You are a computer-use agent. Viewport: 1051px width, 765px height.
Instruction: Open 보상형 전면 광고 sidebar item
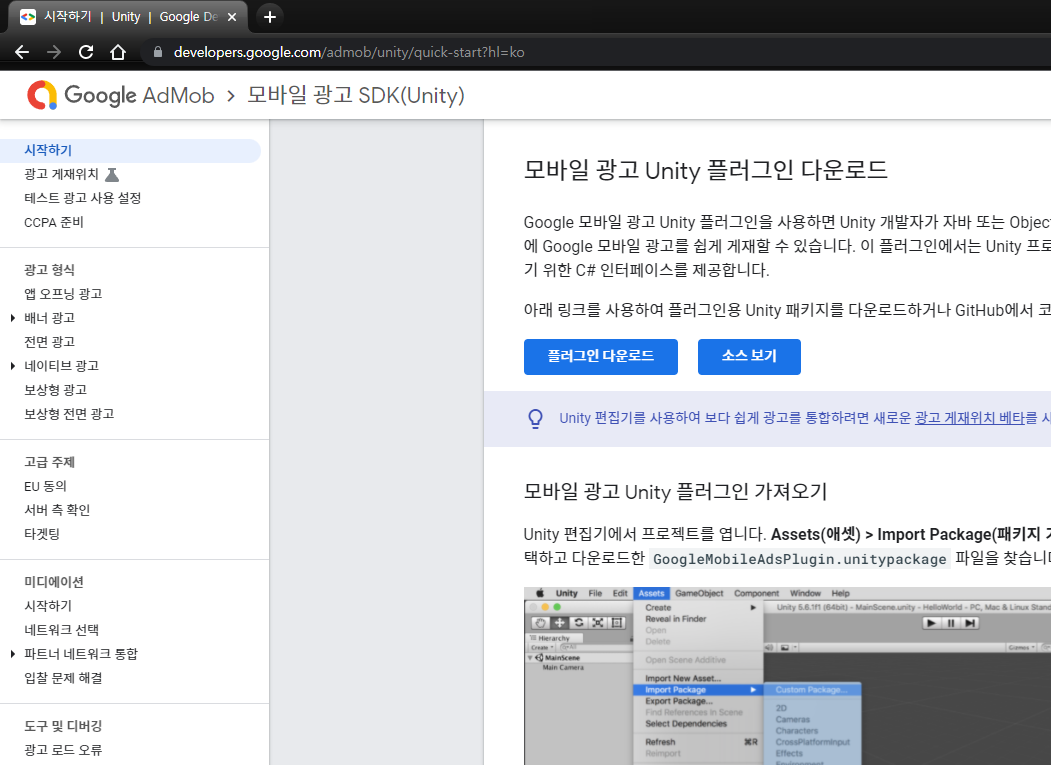[x=69, y=414]
